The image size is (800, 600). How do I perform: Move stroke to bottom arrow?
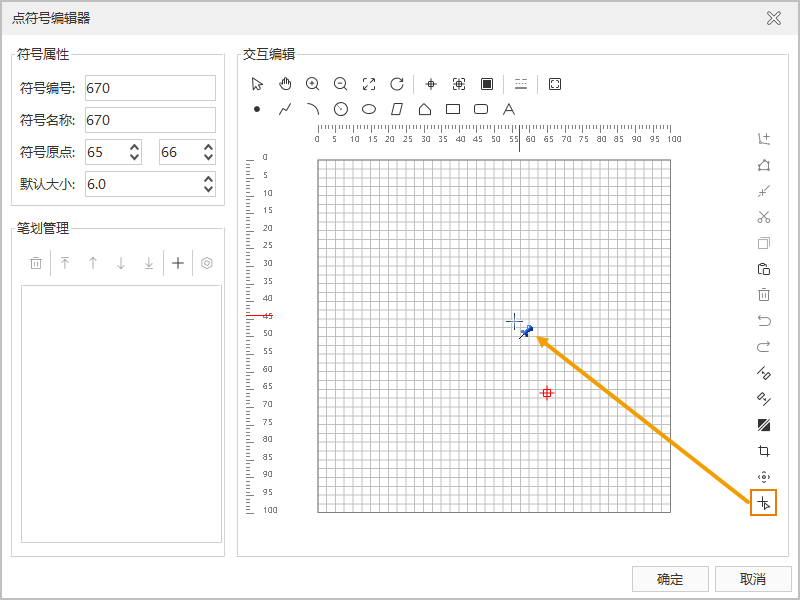[x=149, y=263]
